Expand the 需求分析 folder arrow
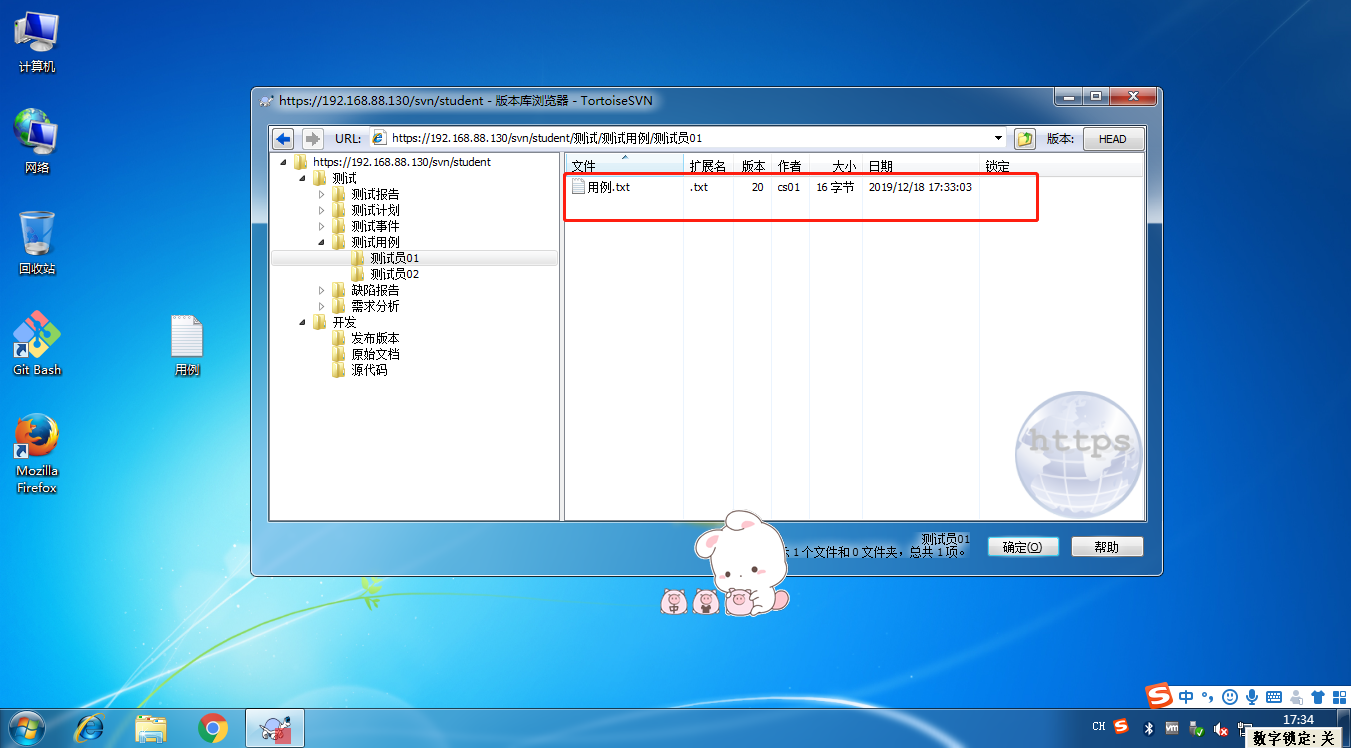 coord(322,306)
